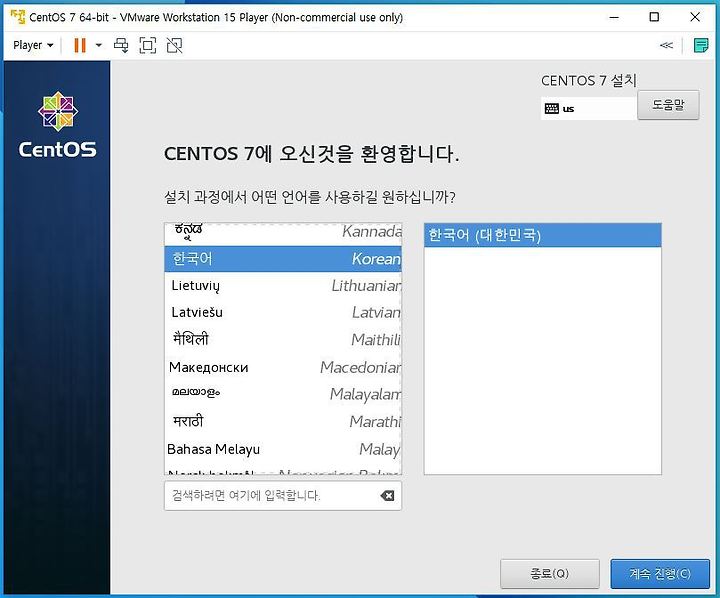Select Latviešu Latvian language row
Viewport: 720px width, 598px height.
(283, 313)
